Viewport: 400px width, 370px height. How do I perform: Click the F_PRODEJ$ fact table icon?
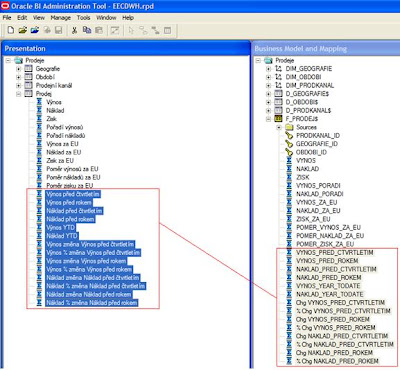click(278, 119)
